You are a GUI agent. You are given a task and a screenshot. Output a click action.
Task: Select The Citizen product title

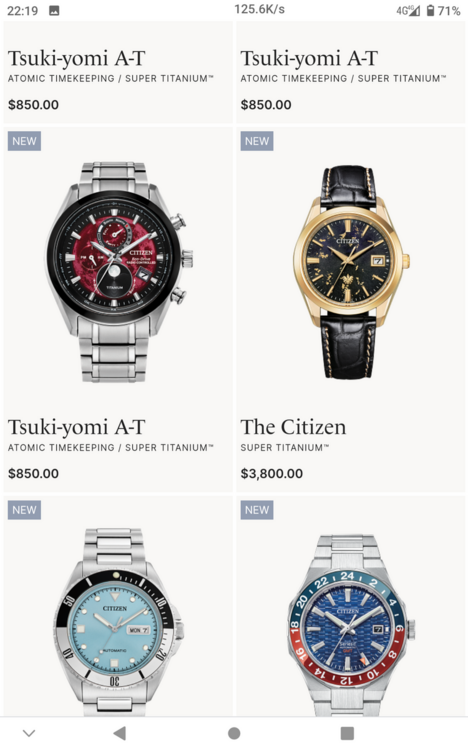(293, 427)
